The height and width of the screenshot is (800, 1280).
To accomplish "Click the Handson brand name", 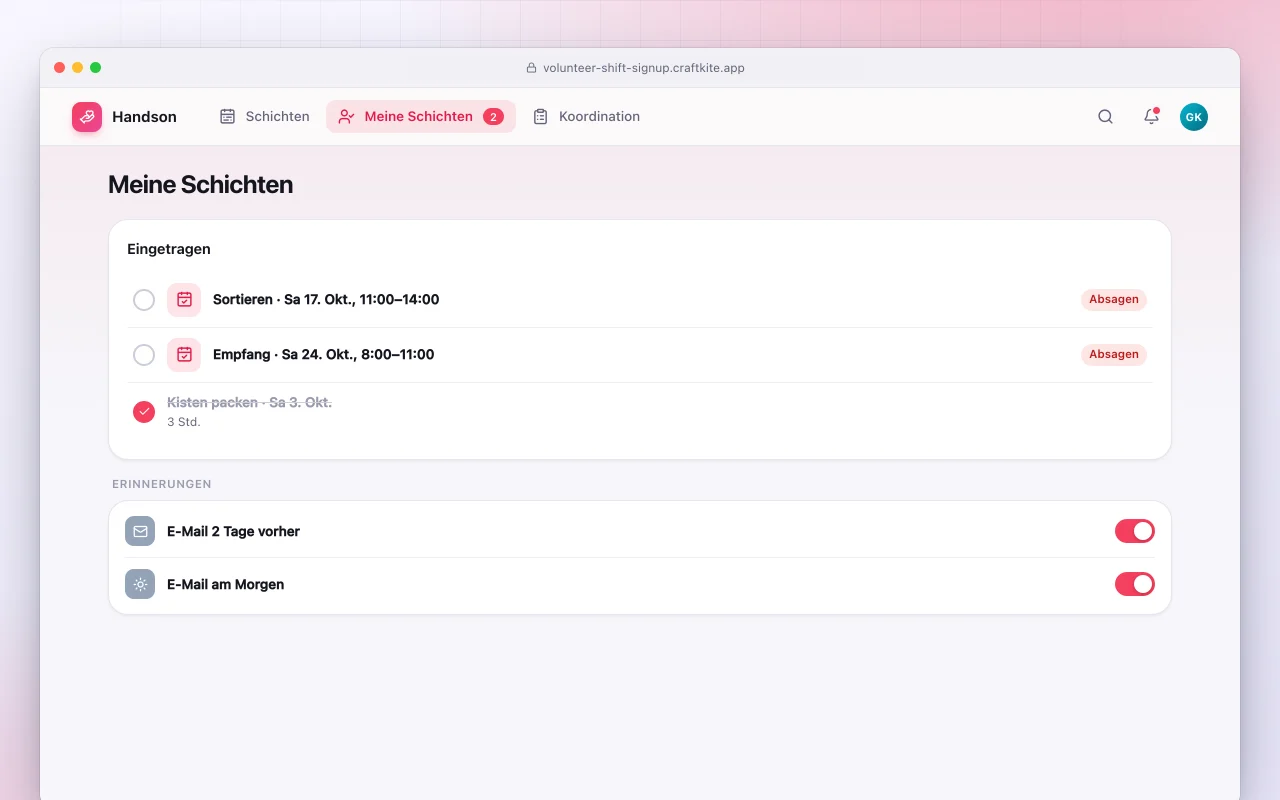I will point(144,117).
